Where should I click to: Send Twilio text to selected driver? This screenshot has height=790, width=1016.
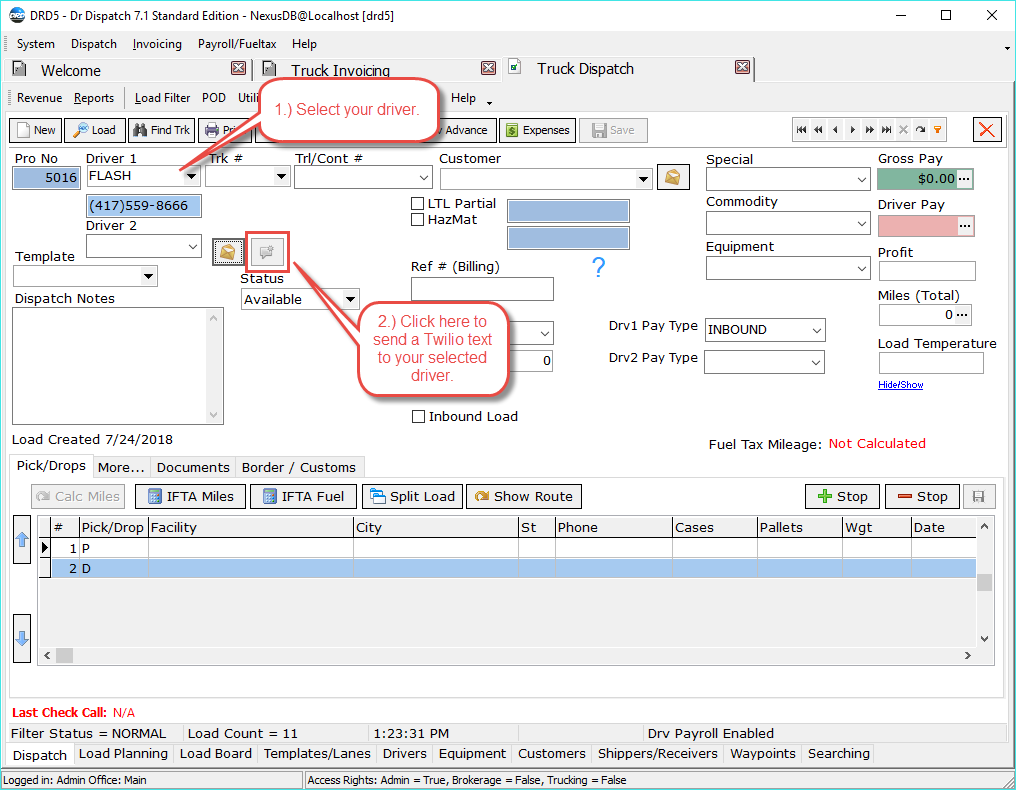267,251
